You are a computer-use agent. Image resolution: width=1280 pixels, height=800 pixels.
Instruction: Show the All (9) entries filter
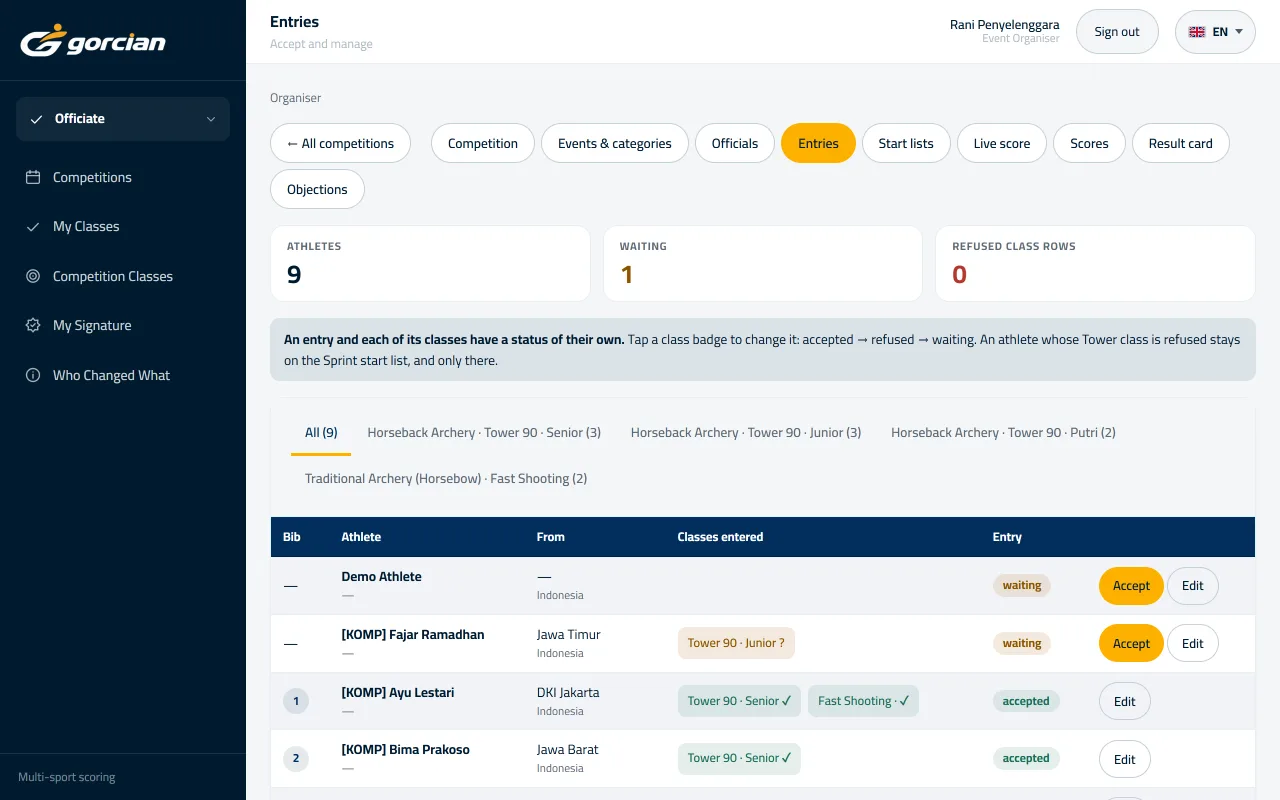[321, 433]
